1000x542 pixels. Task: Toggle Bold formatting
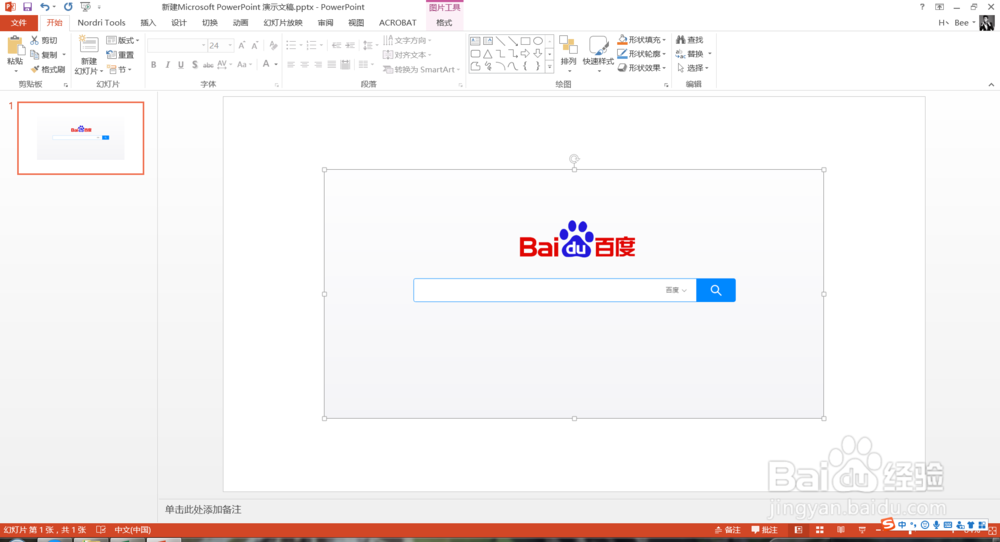pyautogui.click(x=153, y=64)
